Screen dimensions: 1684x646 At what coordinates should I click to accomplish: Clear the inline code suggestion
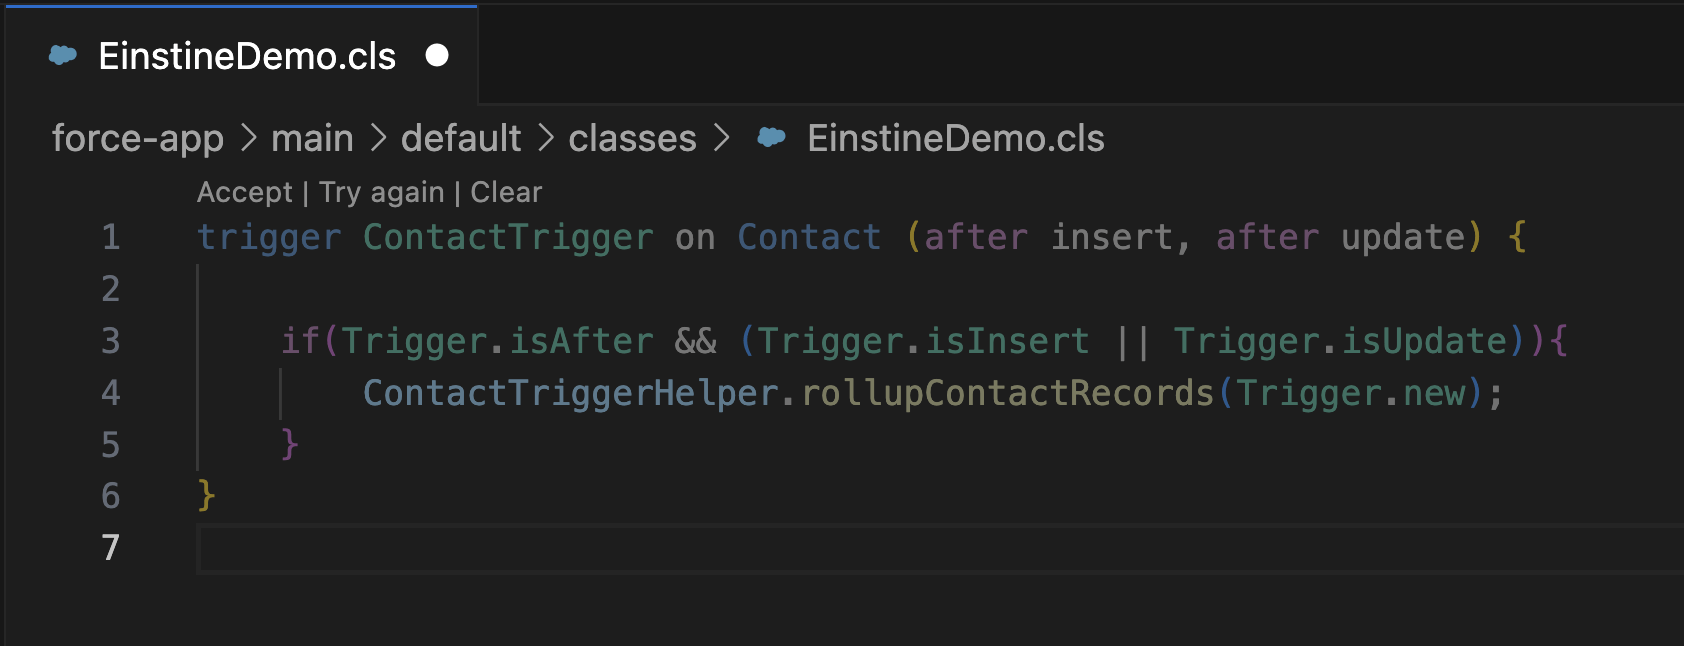507,191
